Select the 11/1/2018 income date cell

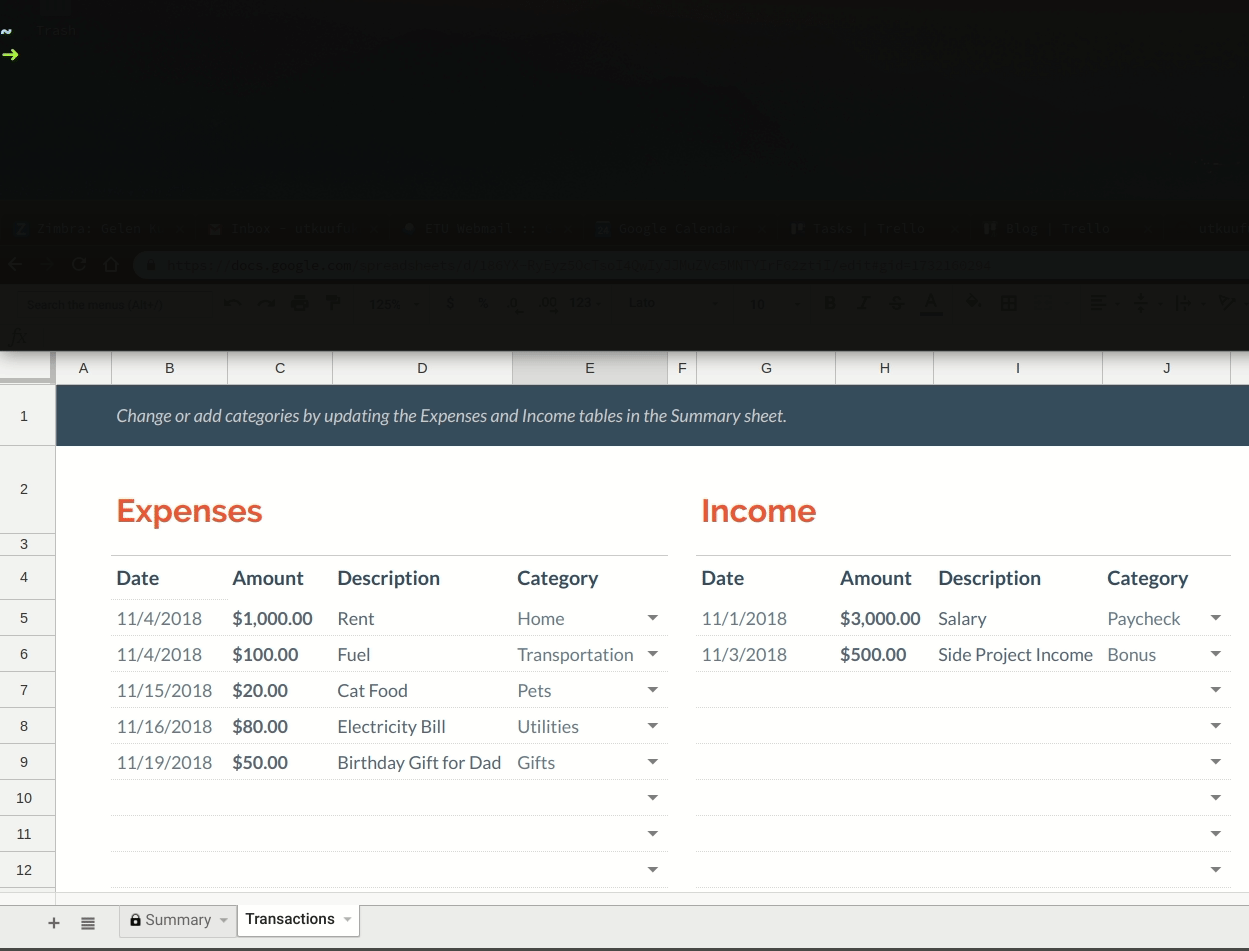pyautogui.click(x=766, y=618)
